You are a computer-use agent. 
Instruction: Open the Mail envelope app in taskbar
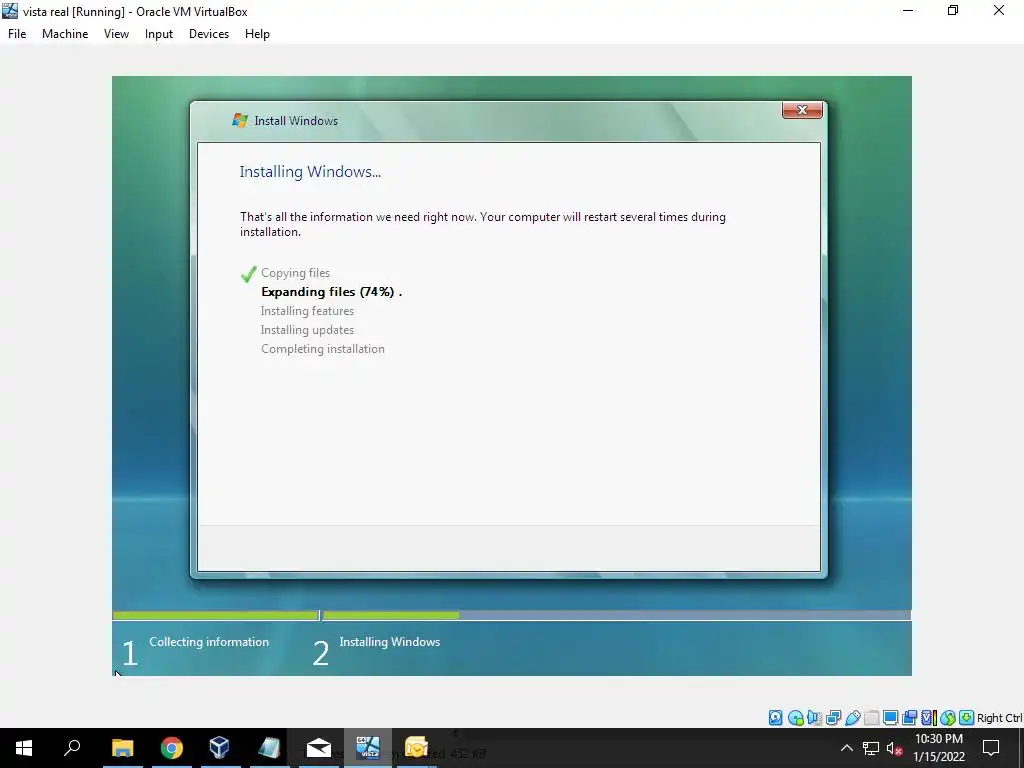(318, 748)
